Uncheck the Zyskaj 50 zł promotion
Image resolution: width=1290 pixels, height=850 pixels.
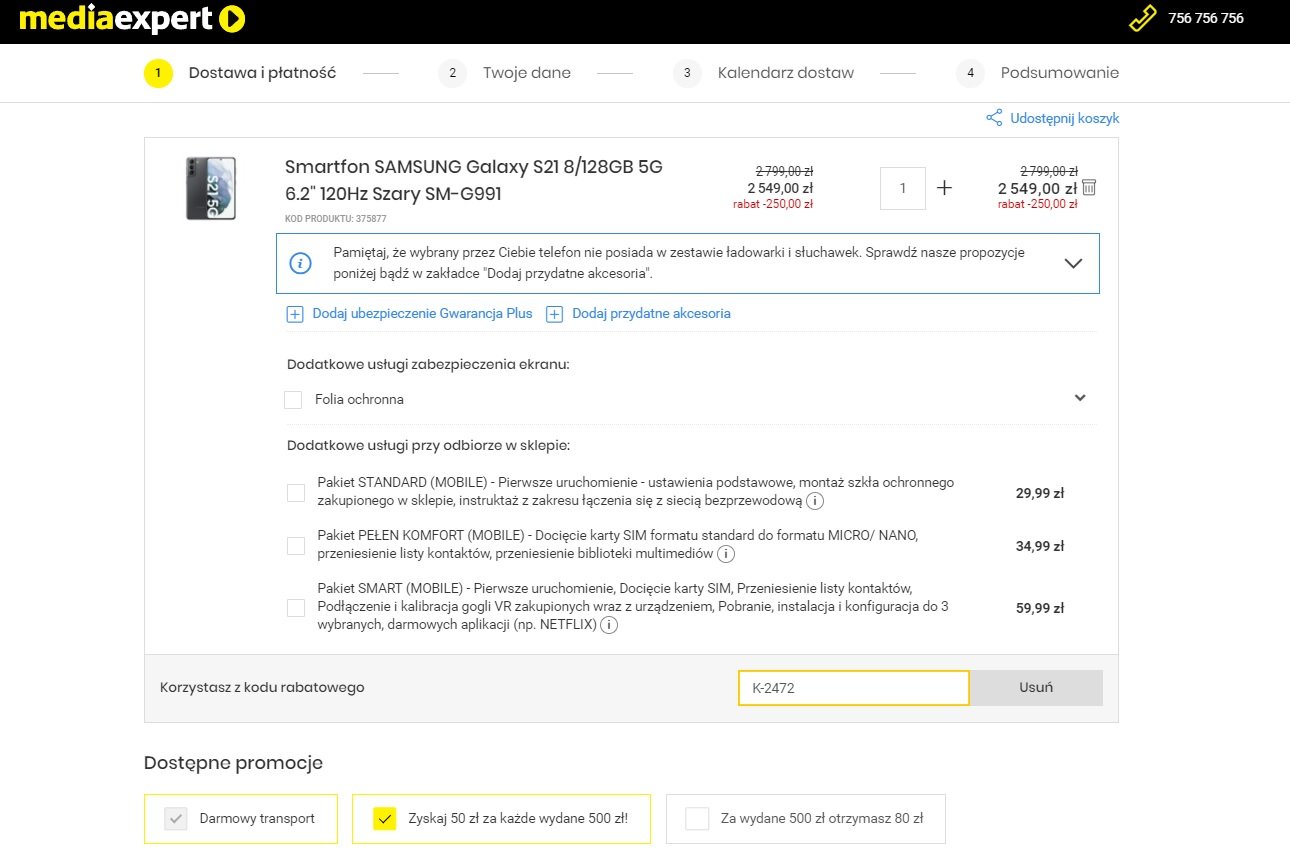[384, 819]
